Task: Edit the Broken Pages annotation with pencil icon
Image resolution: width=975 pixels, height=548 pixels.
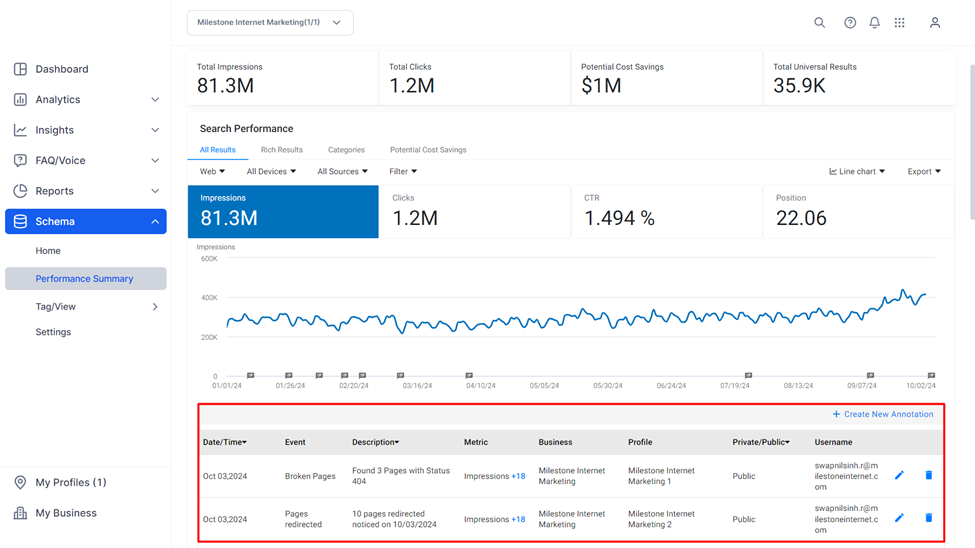Action: pyautogui.click(x=899, y=475)
